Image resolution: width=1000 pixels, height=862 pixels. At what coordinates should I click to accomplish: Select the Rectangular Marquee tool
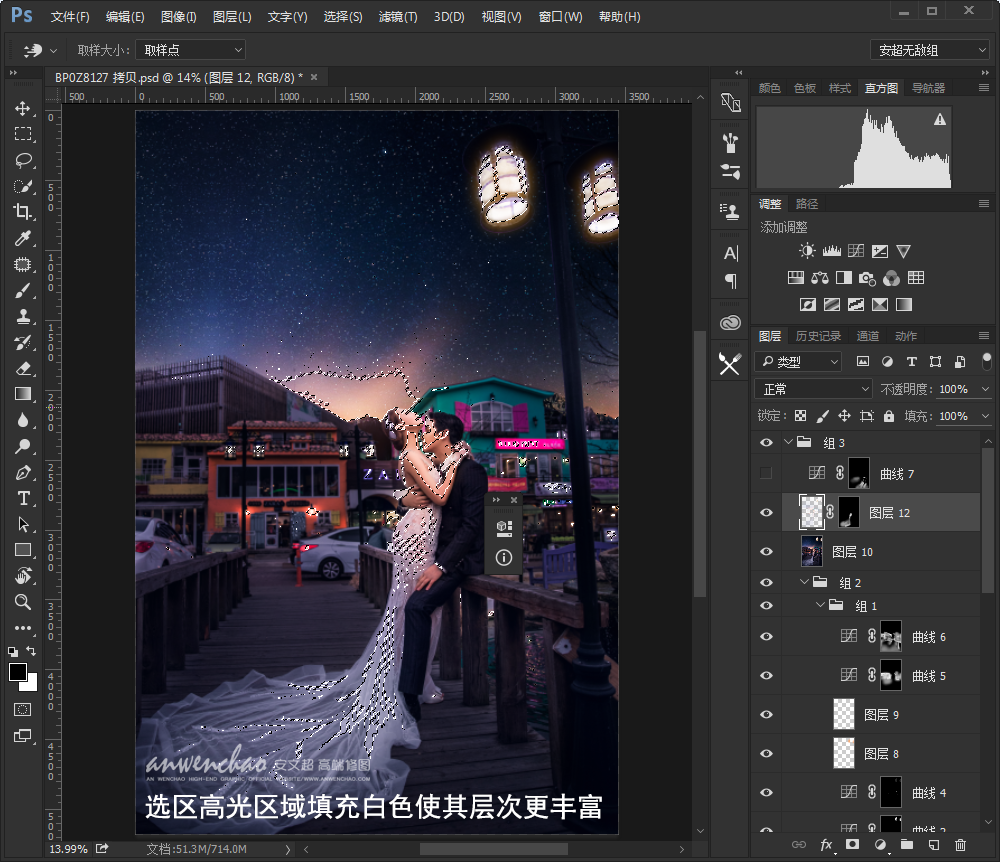point(23,134)
